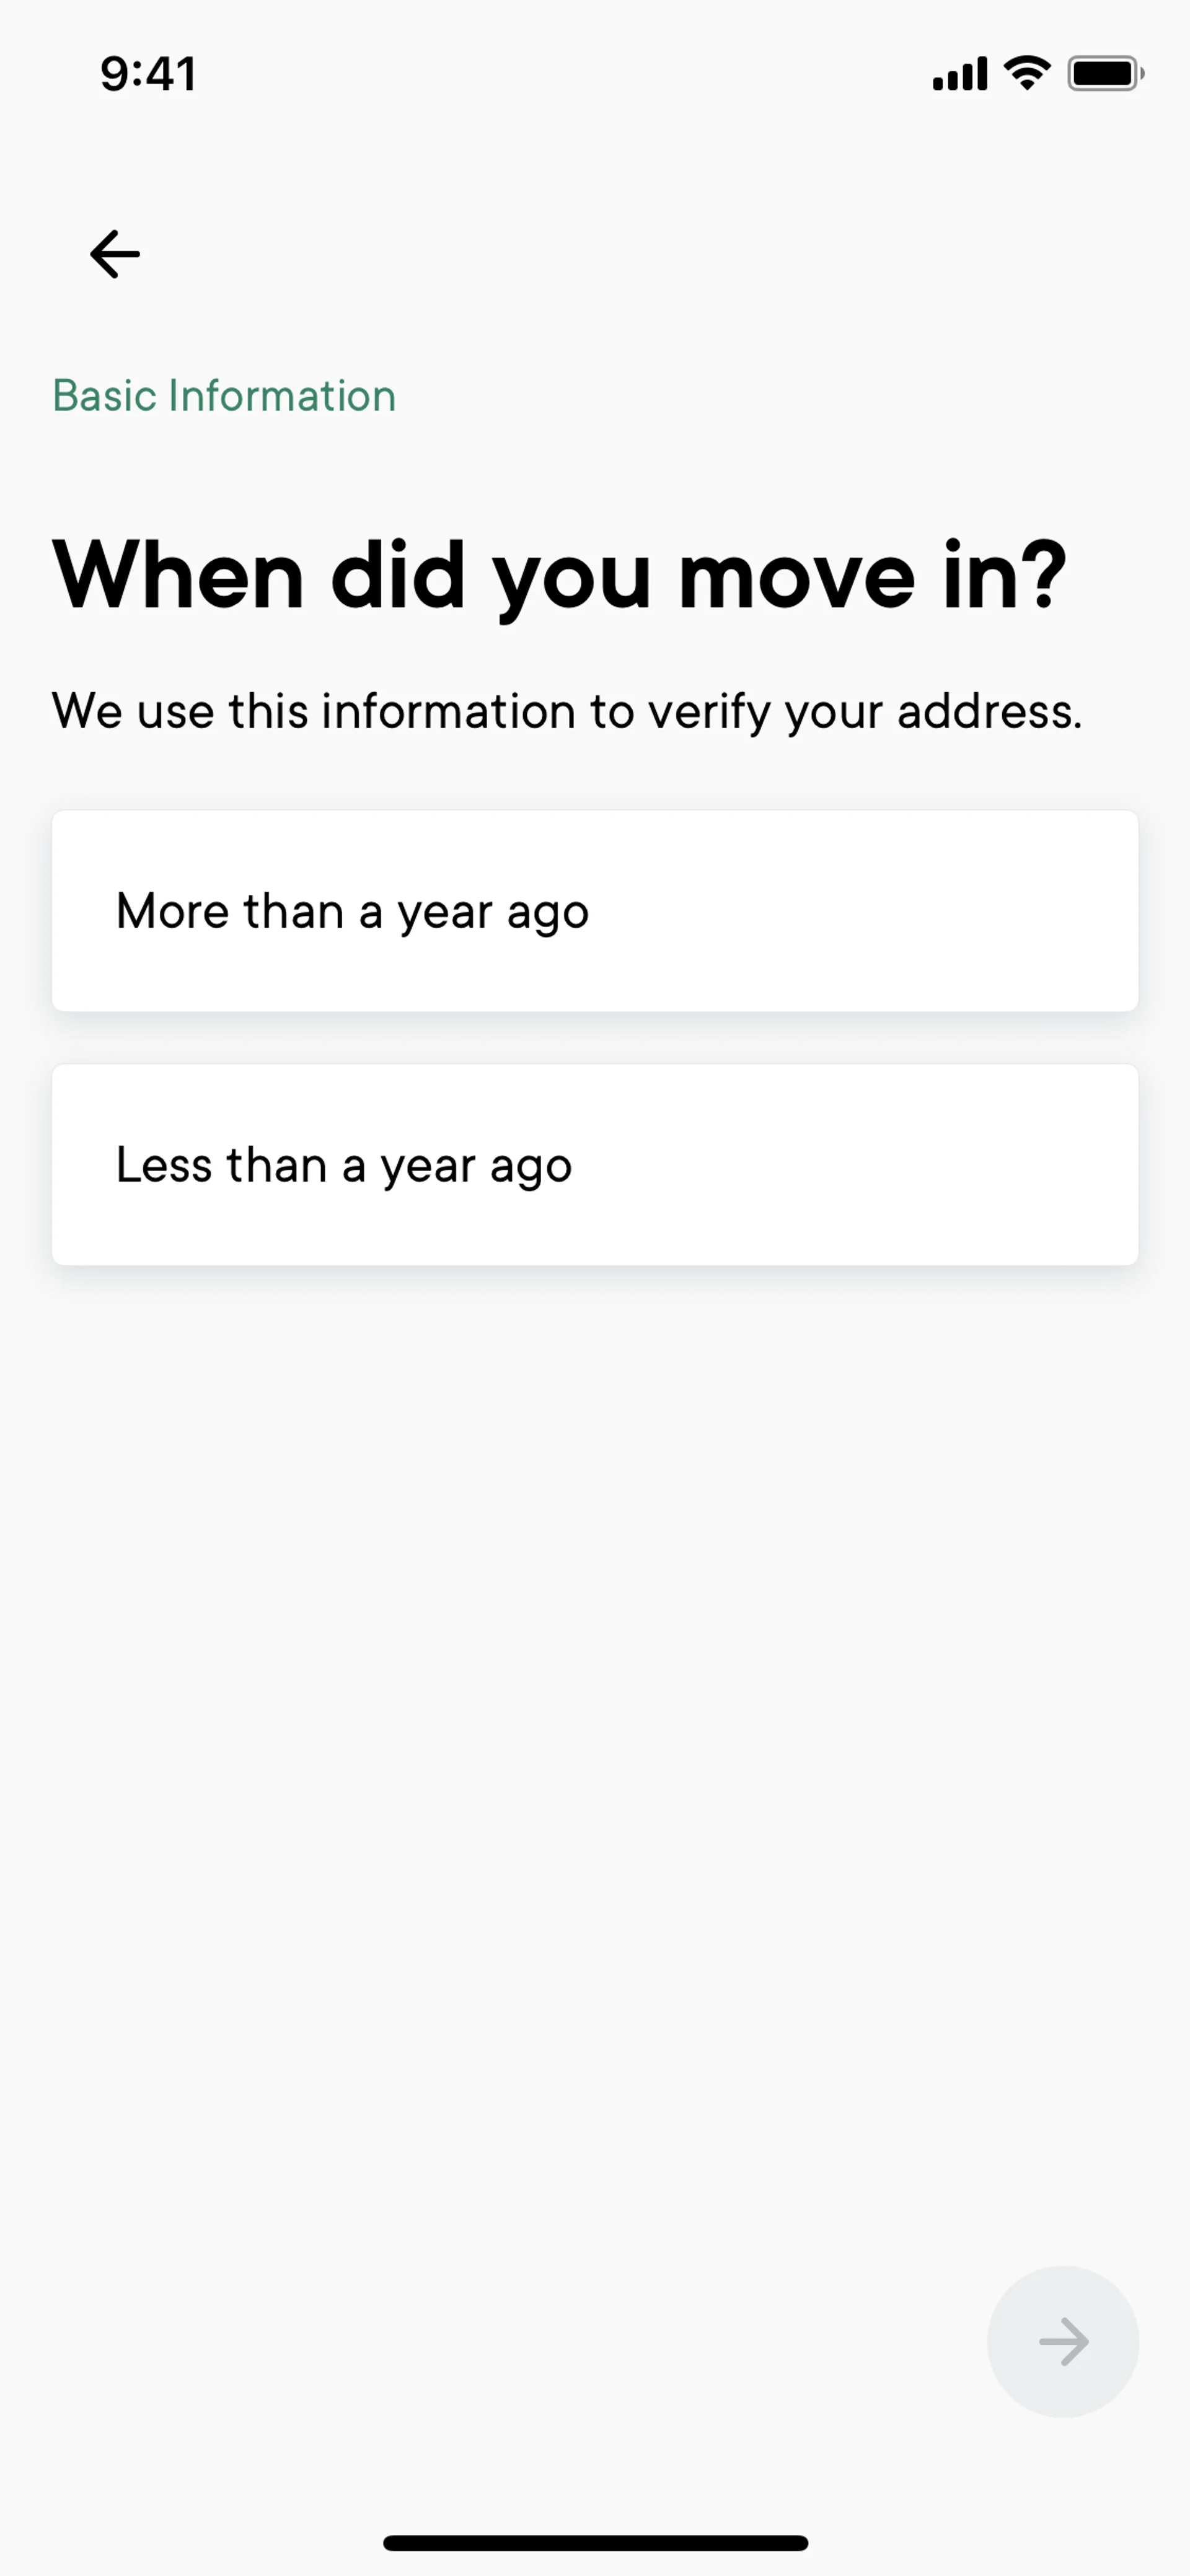Viewport: 1190px width, 2576px height.
Task: Choose the moved in over a year ago card
Action: click(595, 911)
